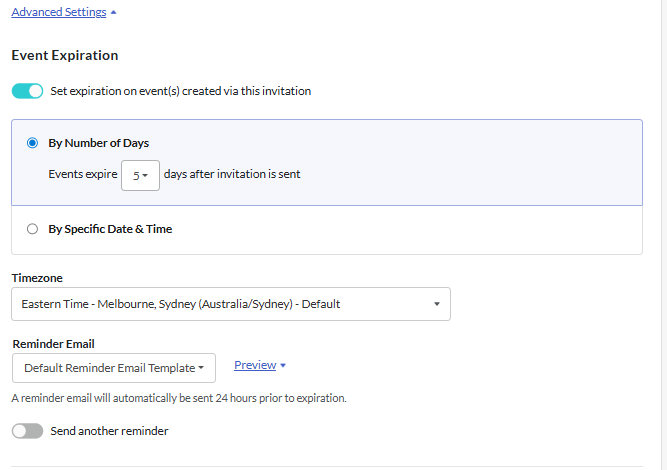Disable the event expiration toggle

27,91
